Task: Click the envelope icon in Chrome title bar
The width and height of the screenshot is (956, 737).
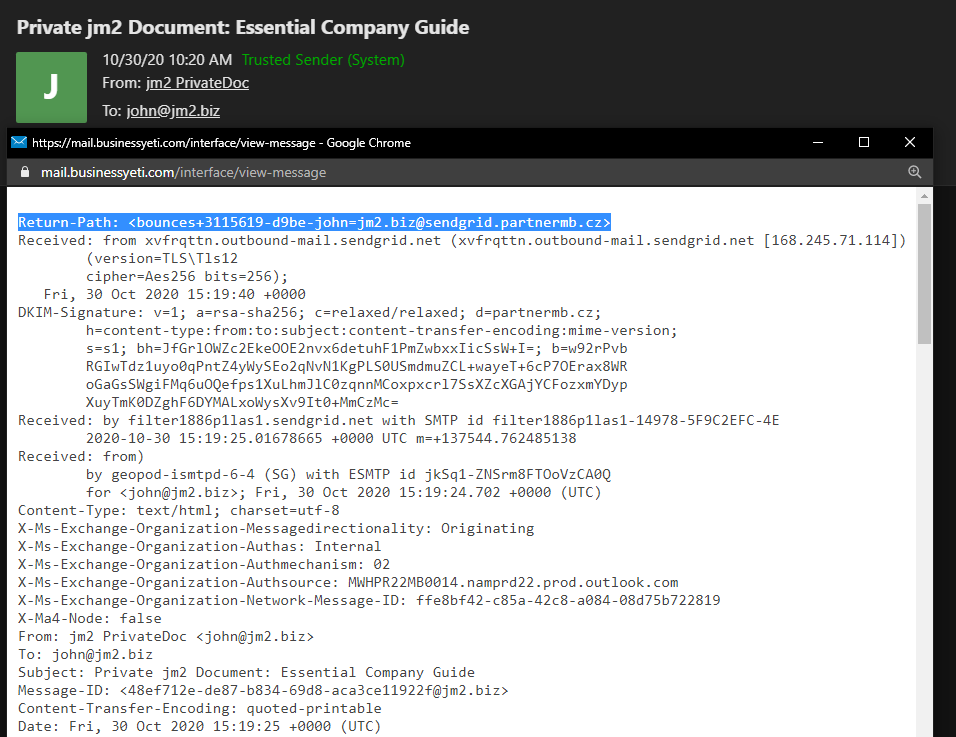Action: point(18,143)
